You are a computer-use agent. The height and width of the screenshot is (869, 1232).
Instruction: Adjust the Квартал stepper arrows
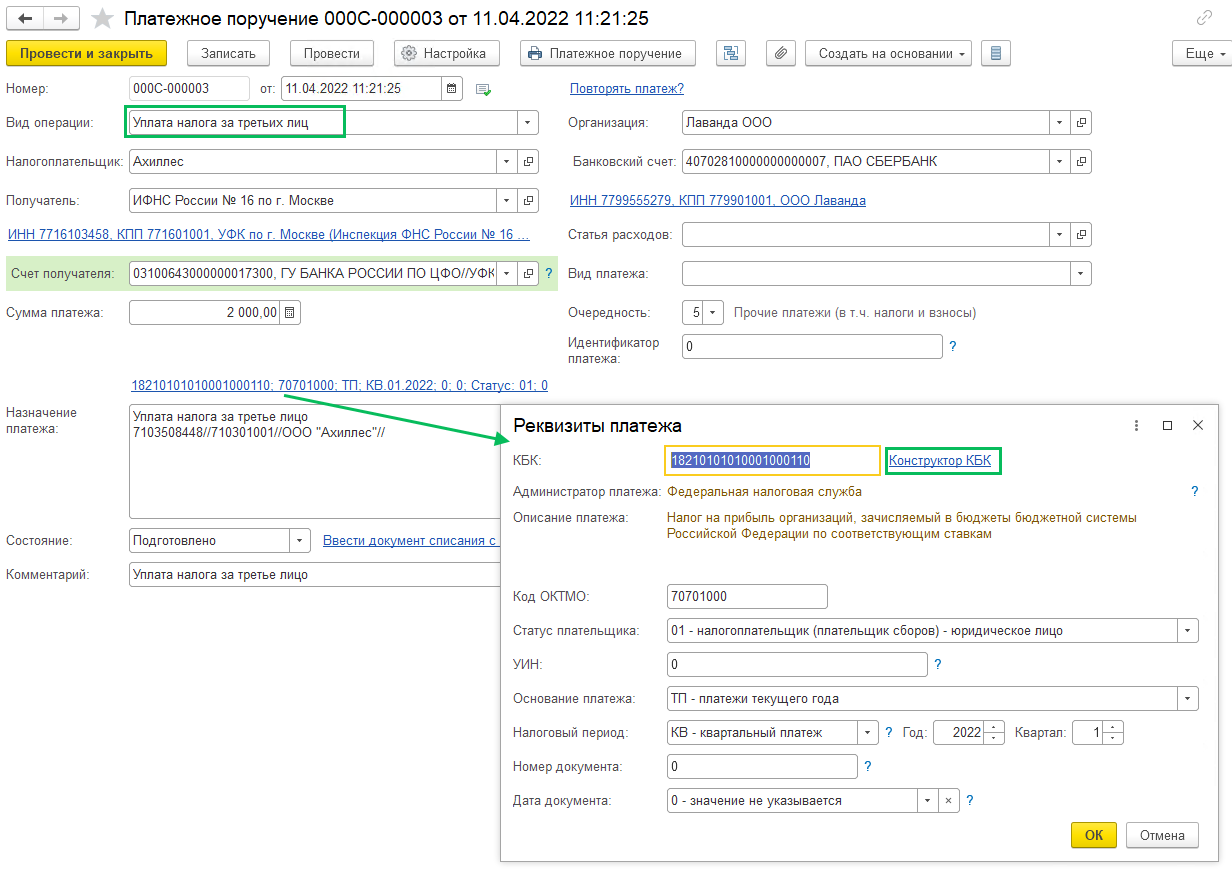coord(1114,733)
